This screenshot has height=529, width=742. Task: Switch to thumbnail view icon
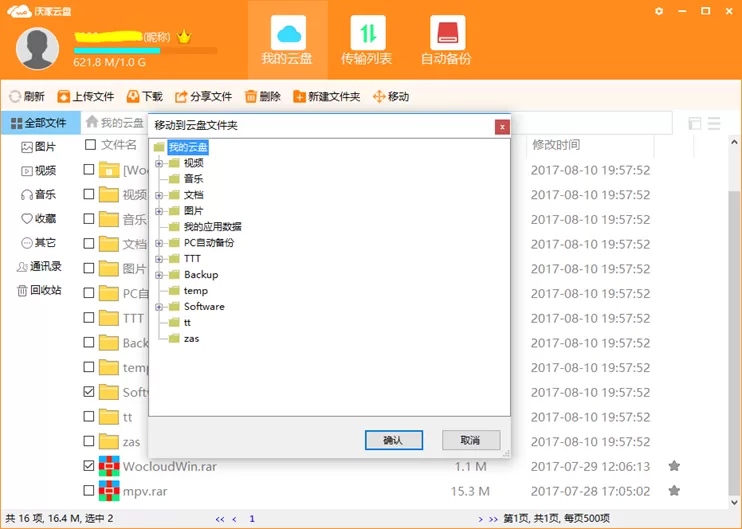(x=695, y=123)
